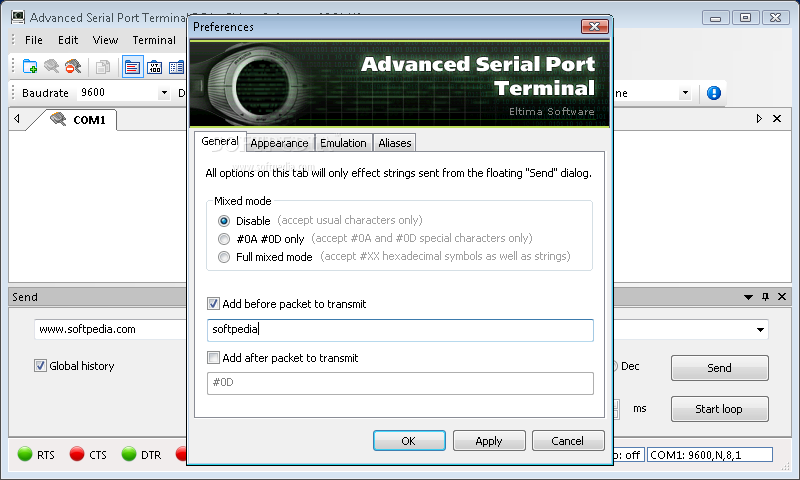Screen dimensions: 800x480
Task: Click the Send panel title label
Action: 24,297
